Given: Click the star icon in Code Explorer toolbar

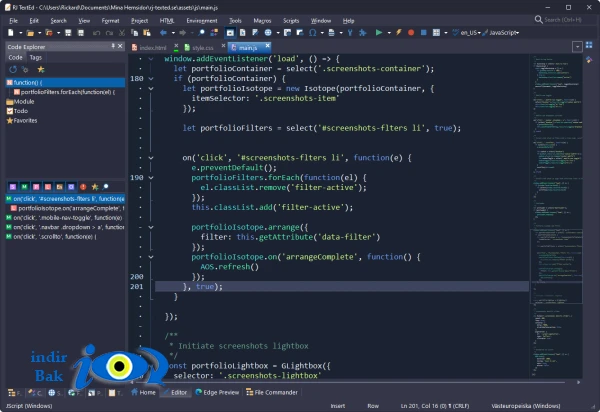Looking at the screenshot, I should click(41, 70).
